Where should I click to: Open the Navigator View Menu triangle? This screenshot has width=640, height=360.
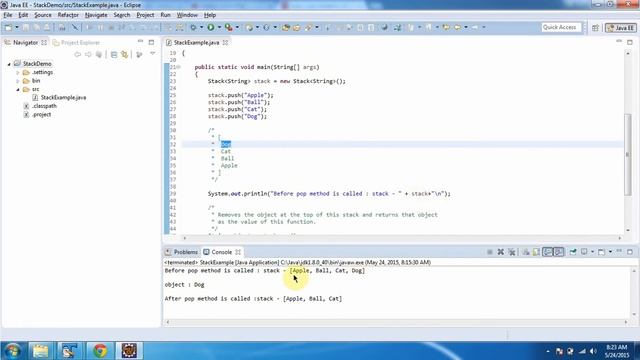coord(153,54)
